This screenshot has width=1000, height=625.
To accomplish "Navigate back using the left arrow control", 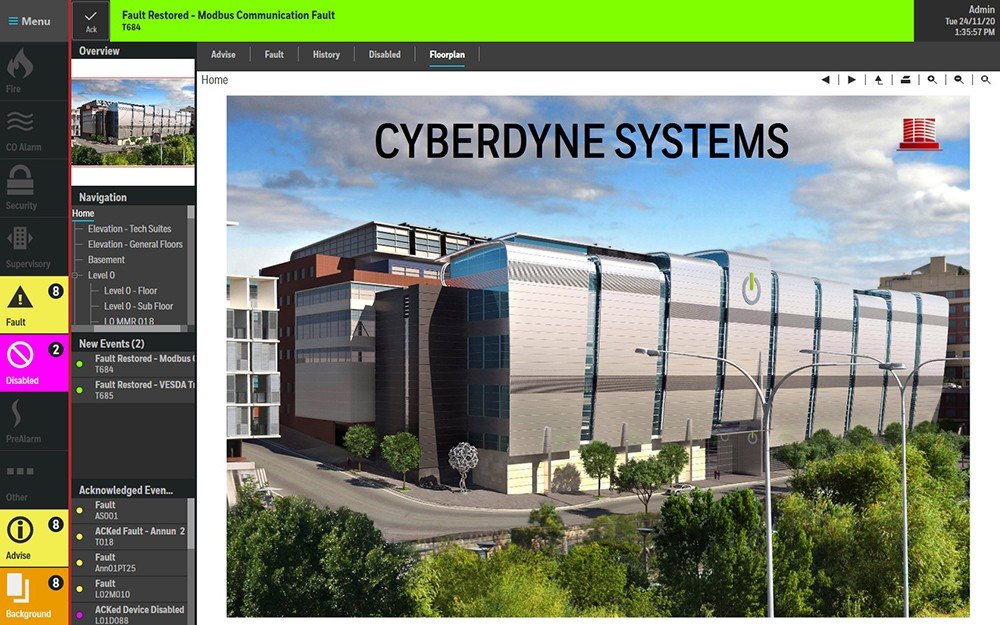I will pos(824,79).
